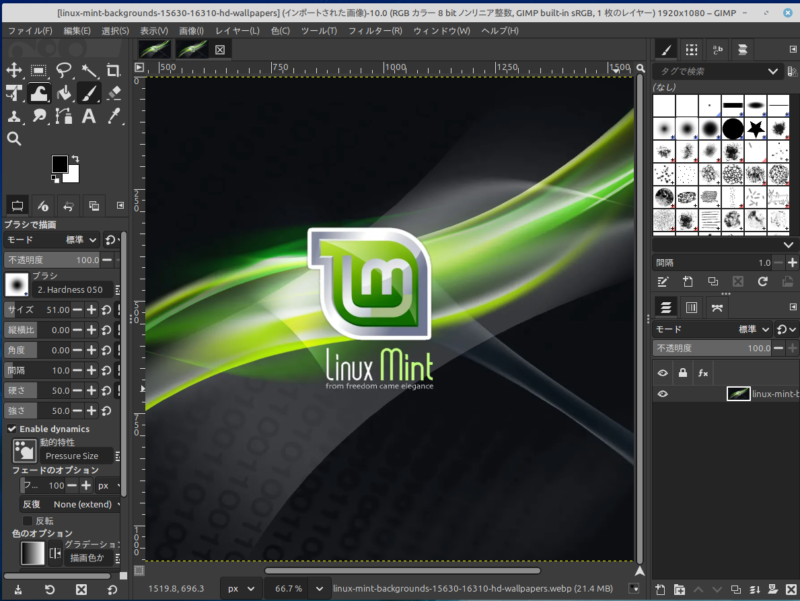Image resolution: width=800 pixels, height=601 pixels.
Task: Select the Bucket Fill tool
Action: tap(64, 93)
